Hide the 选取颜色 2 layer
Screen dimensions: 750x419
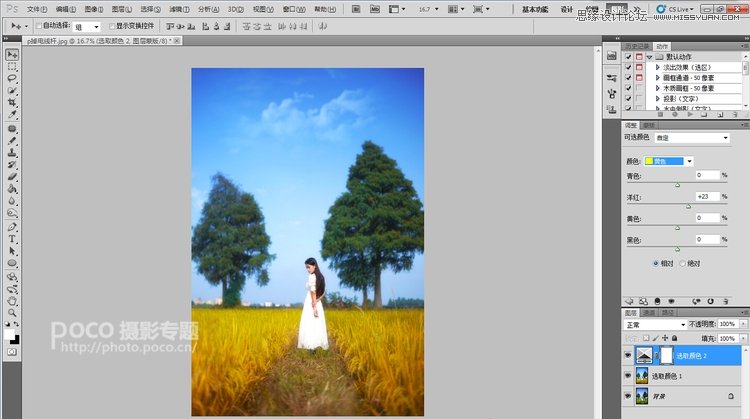(x=628, y=355)
